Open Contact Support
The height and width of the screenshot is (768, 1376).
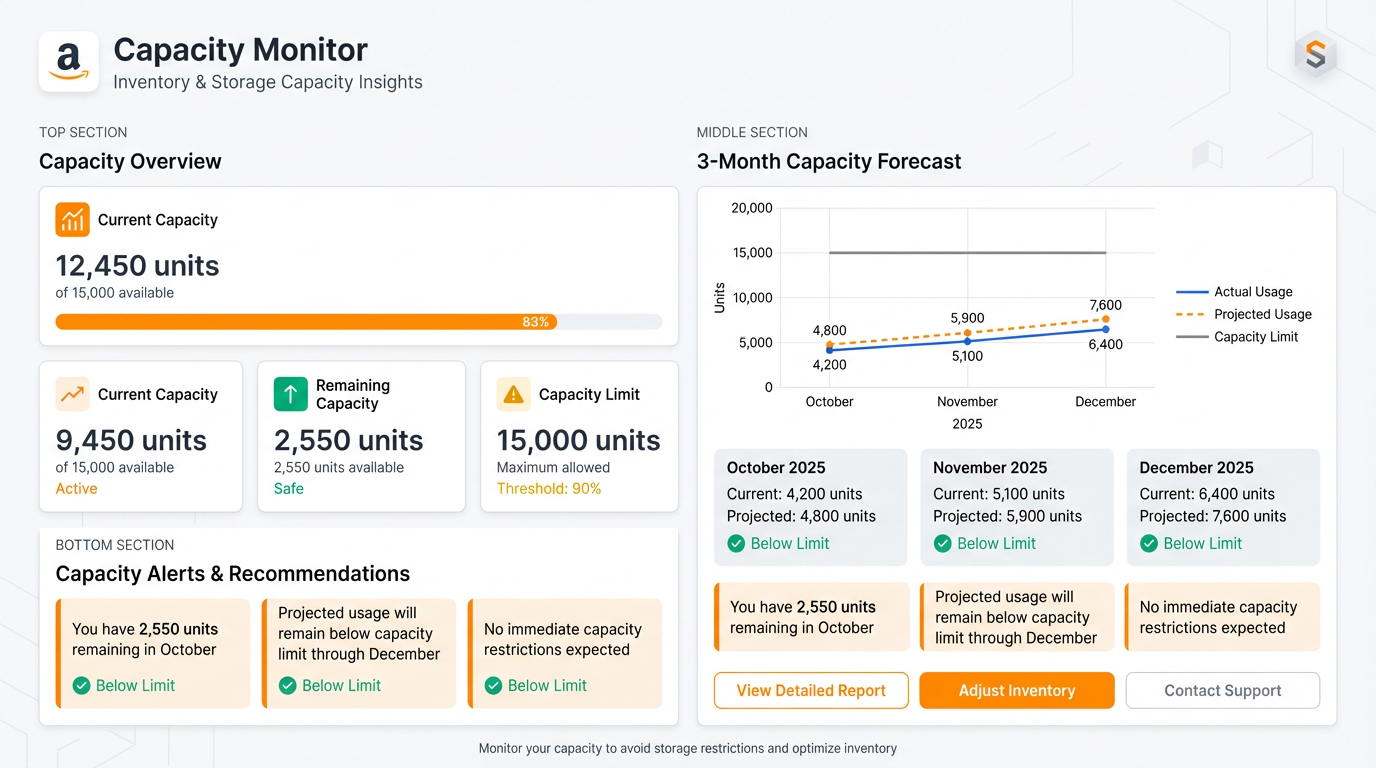tap(1222, 690)
